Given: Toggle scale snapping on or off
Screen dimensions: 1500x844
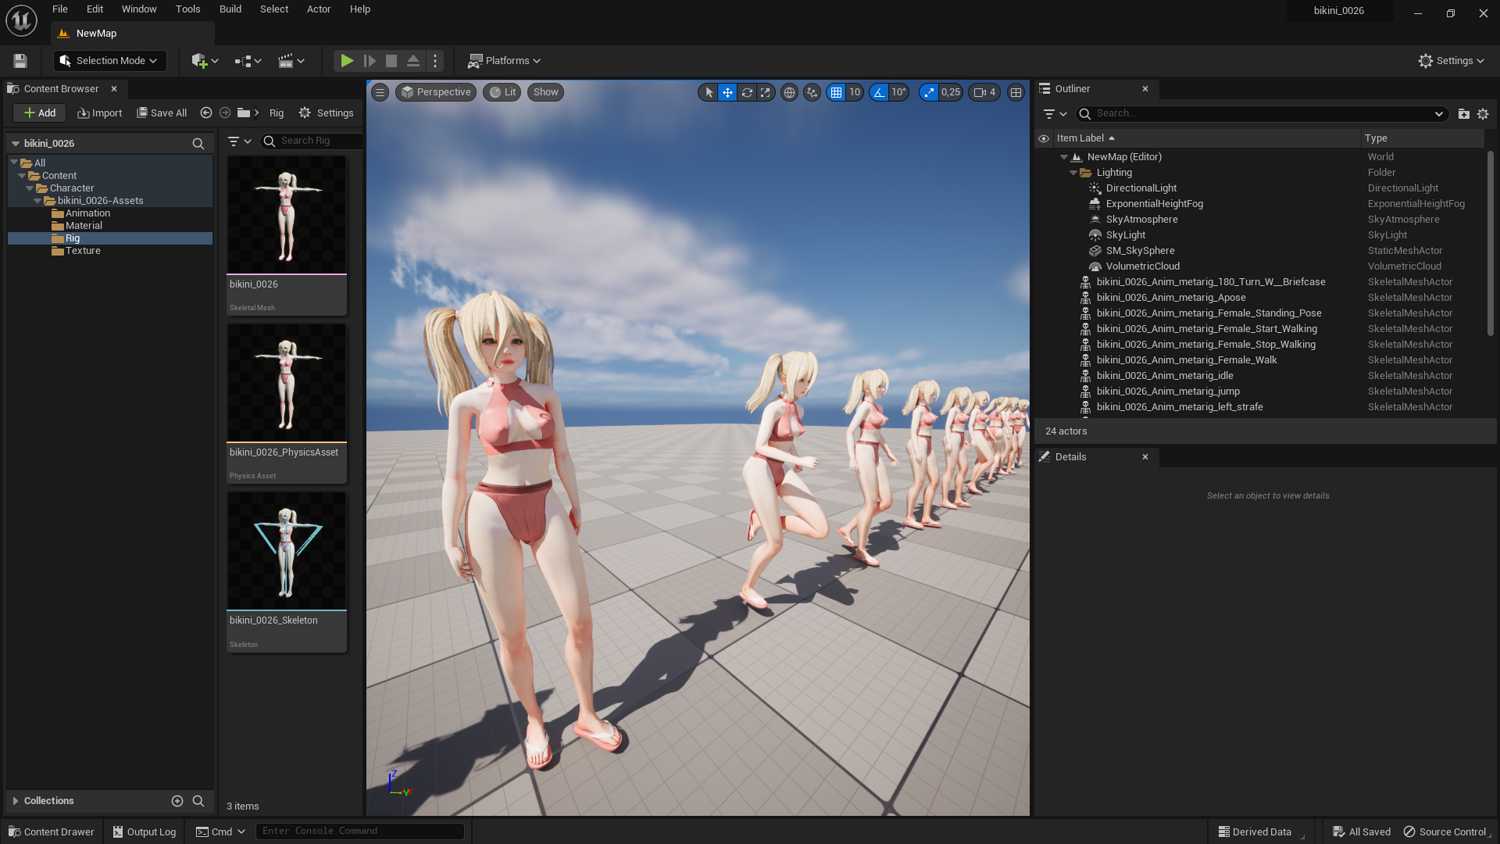Looking at the screenshot, I should (929, 92).
